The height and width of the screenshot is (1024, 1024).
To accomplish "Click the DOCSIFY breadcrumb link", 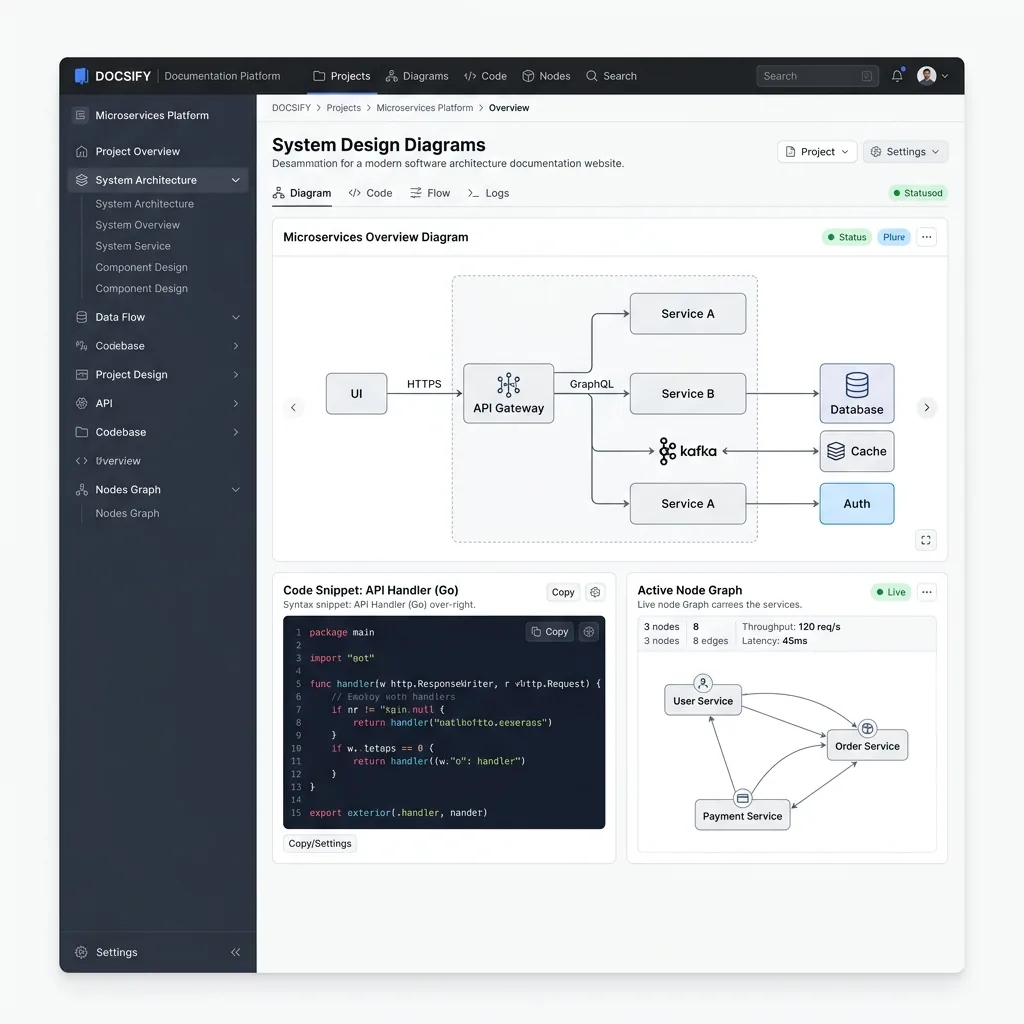I will coord(291,108).
